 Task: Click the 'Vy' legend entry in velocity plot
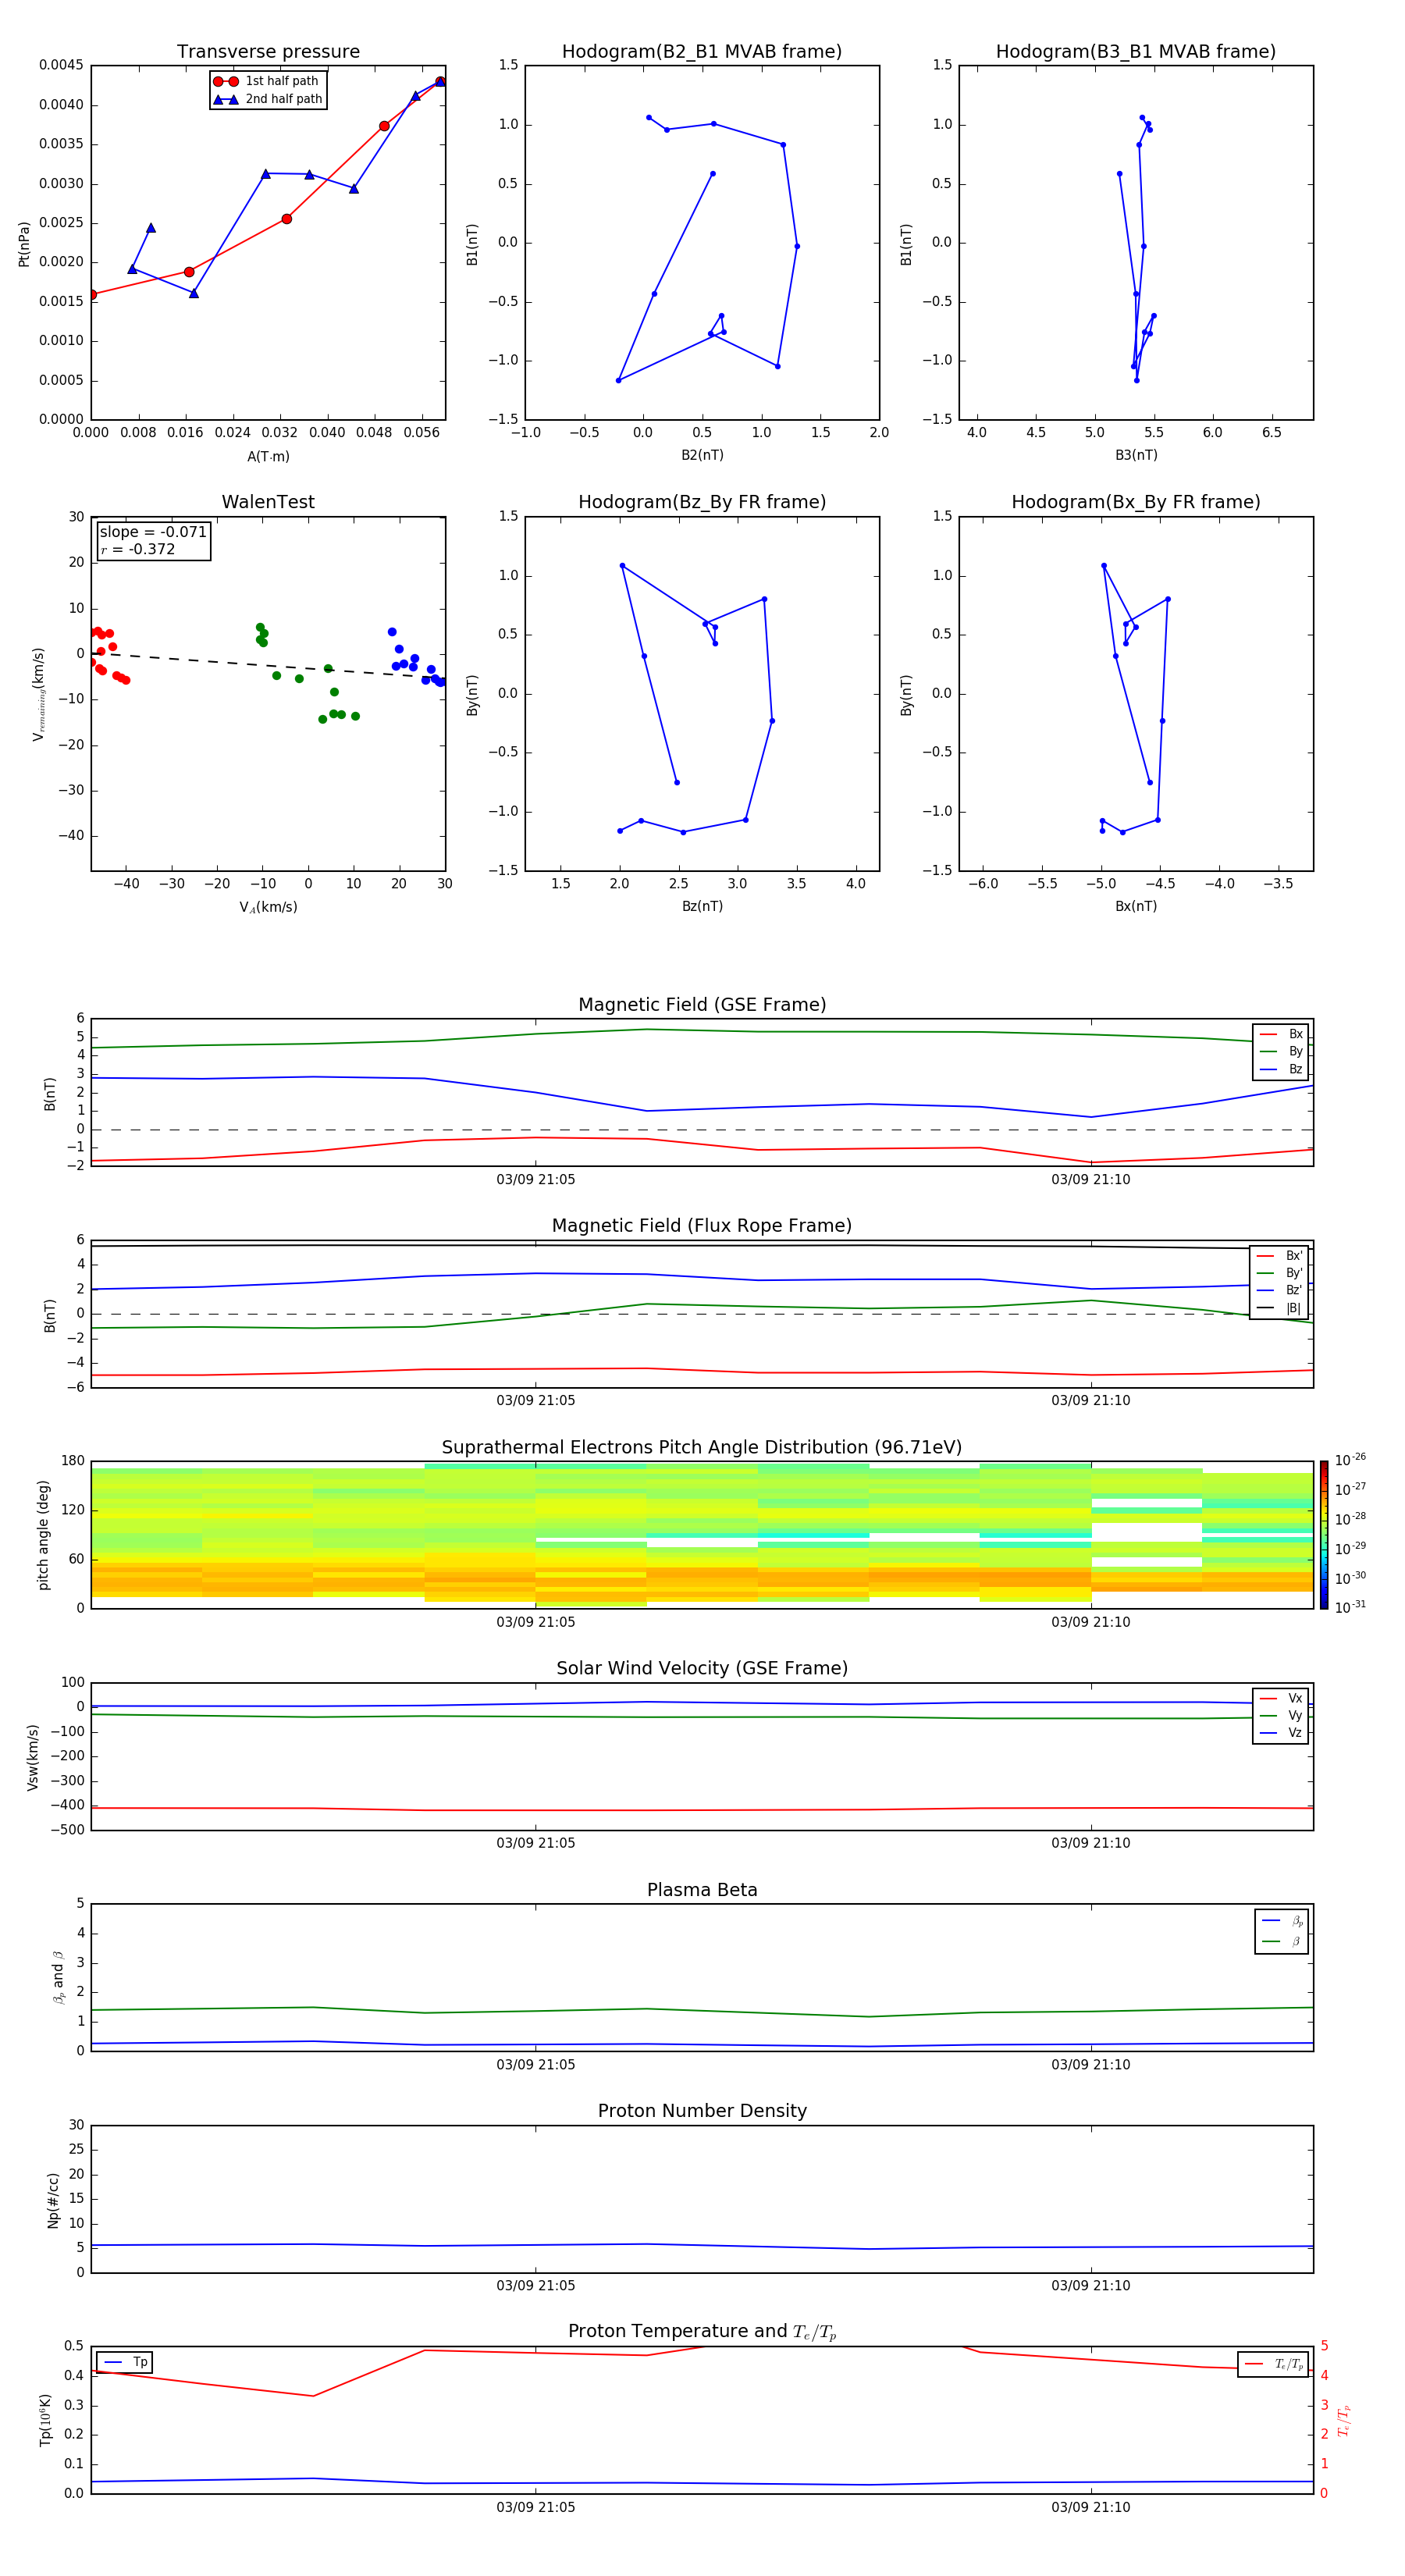click(x=1281, y=1715)
